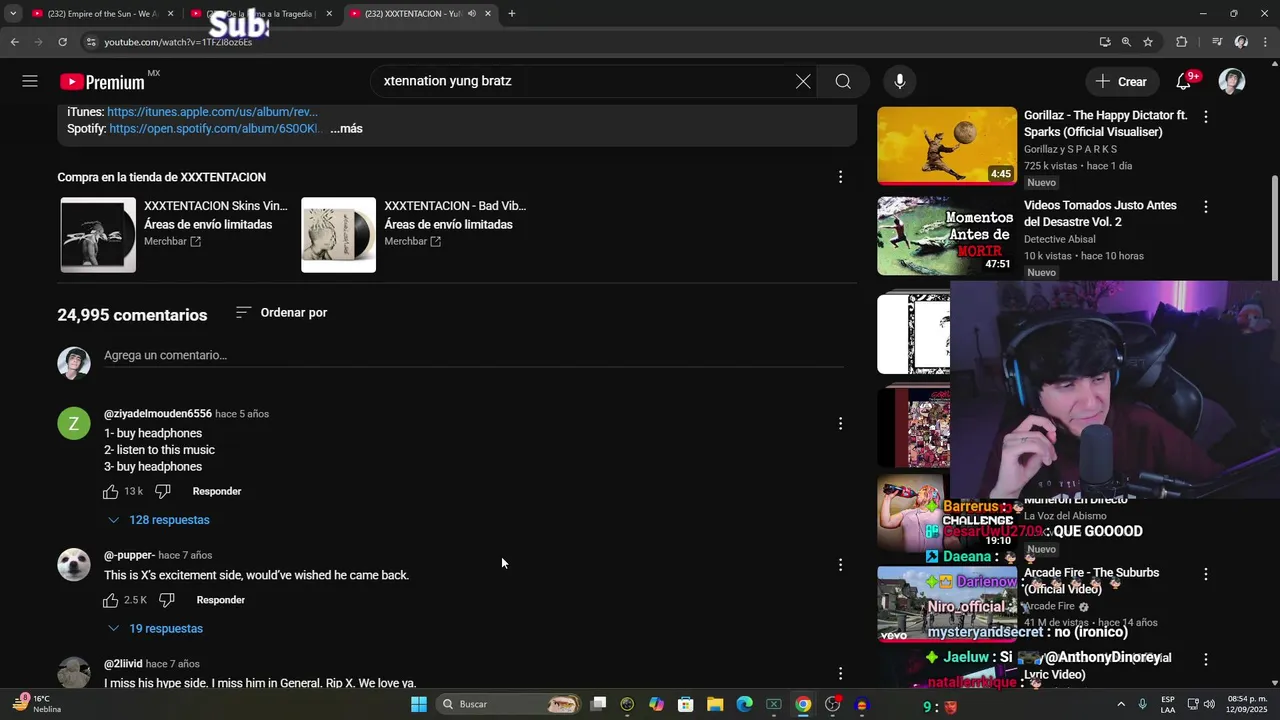The image size is (1280, 720).
Task: Dislike the ziyadelmouden6556 comment
Action: coord(163,491)
